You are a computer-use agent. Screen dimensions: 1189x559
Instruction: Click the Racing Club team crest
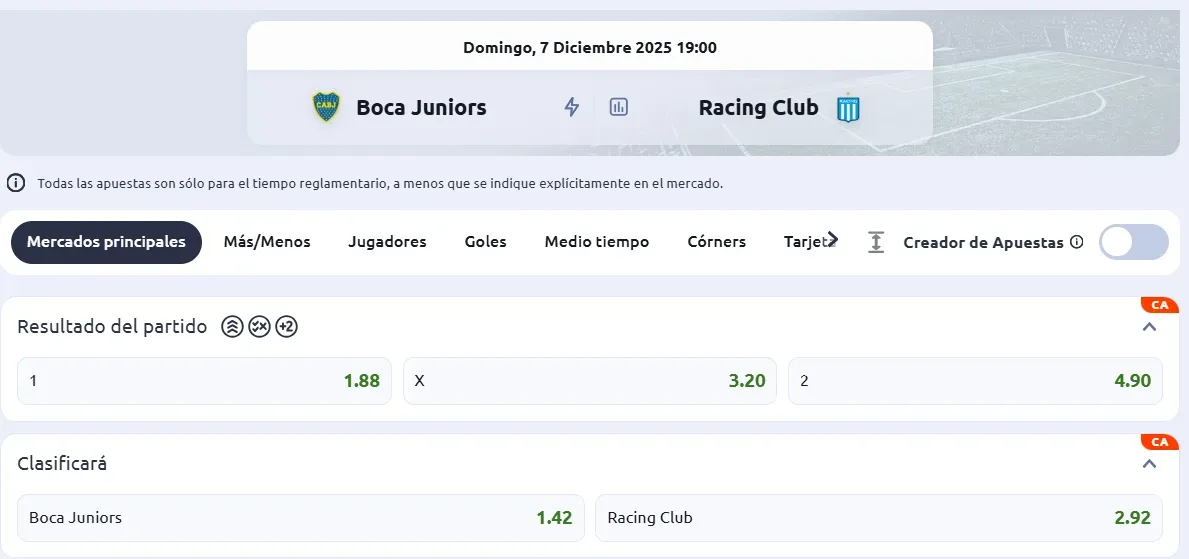click(x=848, y=108)
